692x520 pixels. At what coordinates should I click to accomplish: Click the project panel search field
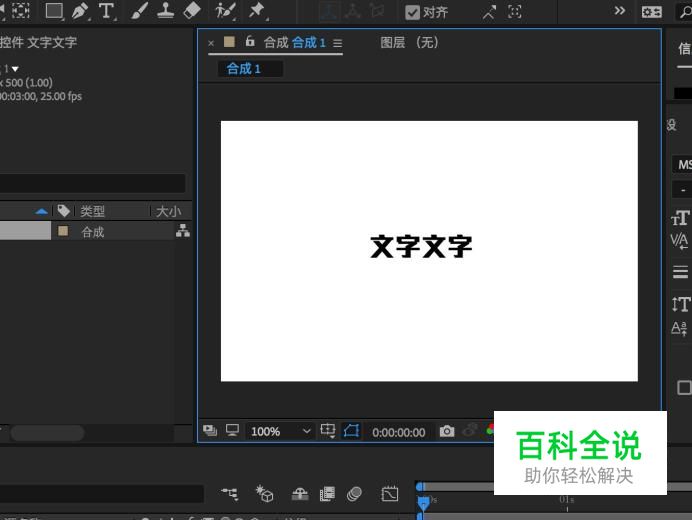click(x=92, y=183)
